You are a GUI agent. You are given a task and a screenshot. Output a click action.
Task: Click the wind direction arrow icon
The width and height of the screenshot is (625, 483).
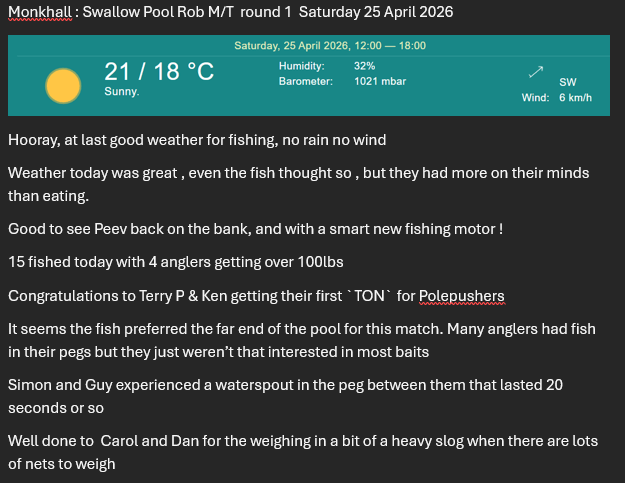[x=535, y=73]
